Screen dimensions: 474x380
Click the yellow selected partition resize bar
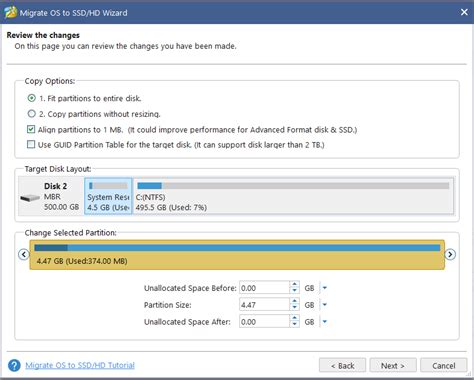click(237, 255)
